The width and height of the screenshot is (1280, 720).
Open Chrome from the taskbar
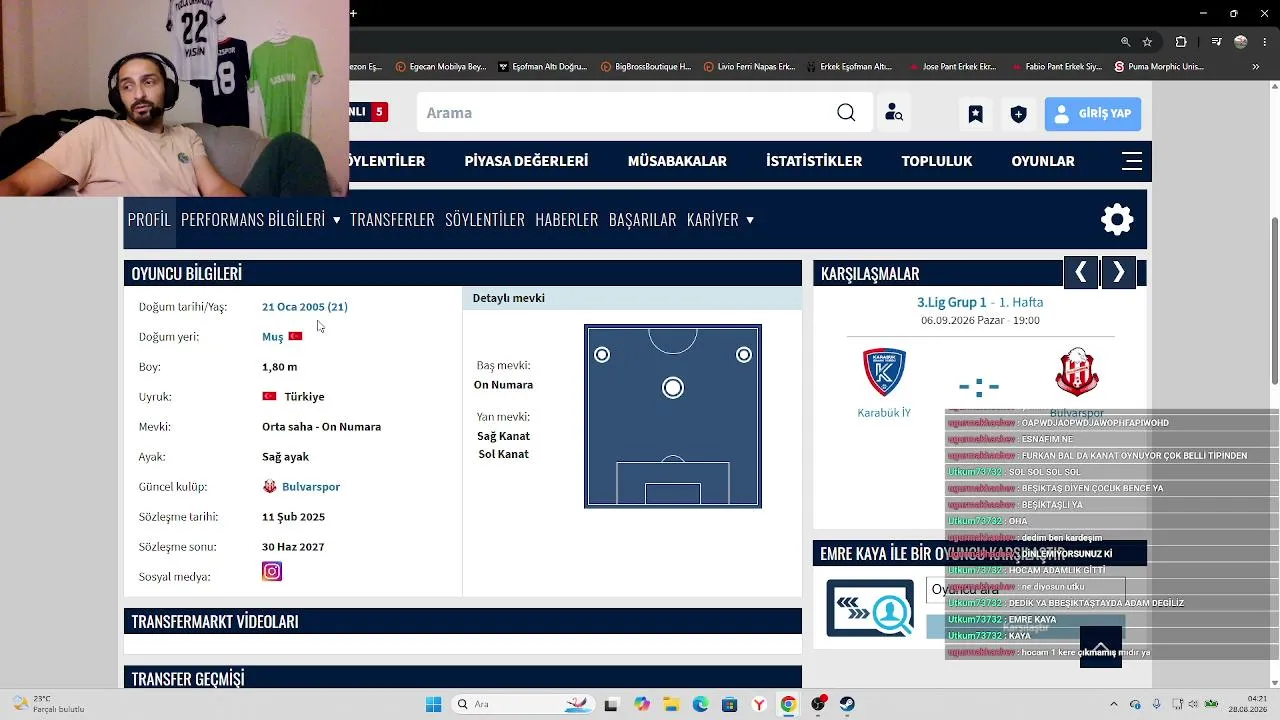pos(788,704)
